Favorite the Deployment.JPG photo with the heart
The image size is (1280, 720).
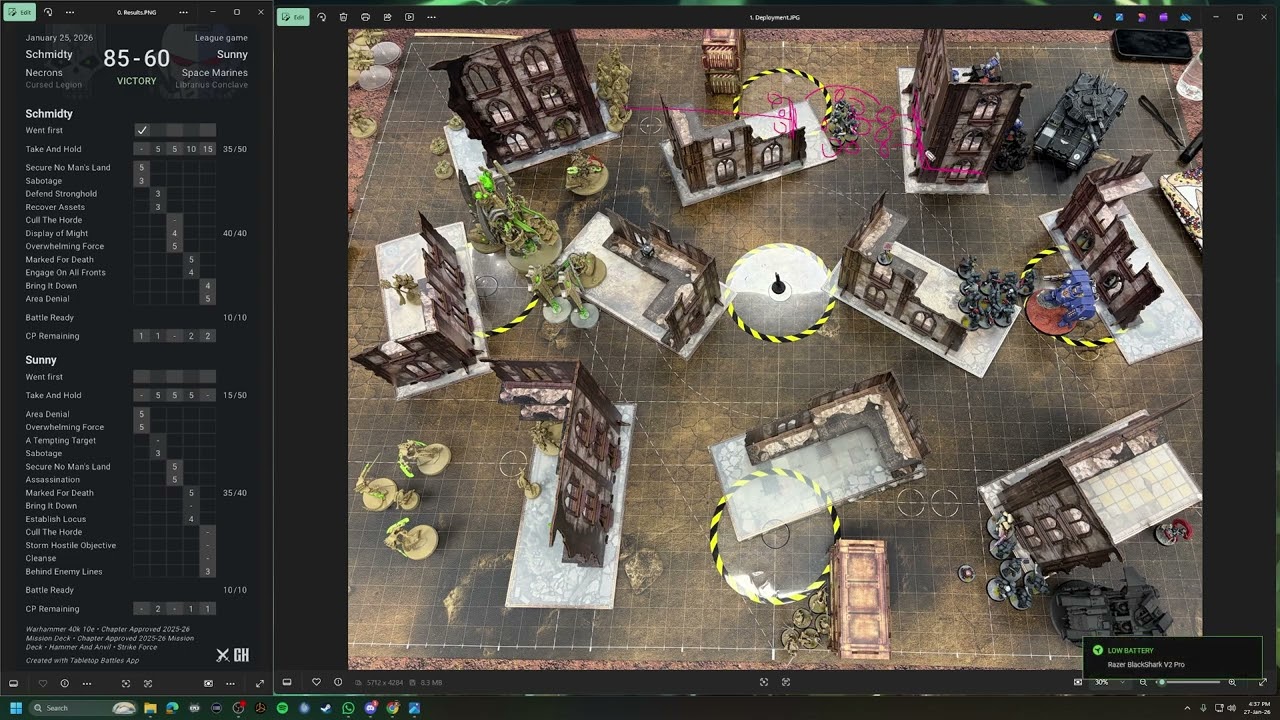(x=316, y=682)
